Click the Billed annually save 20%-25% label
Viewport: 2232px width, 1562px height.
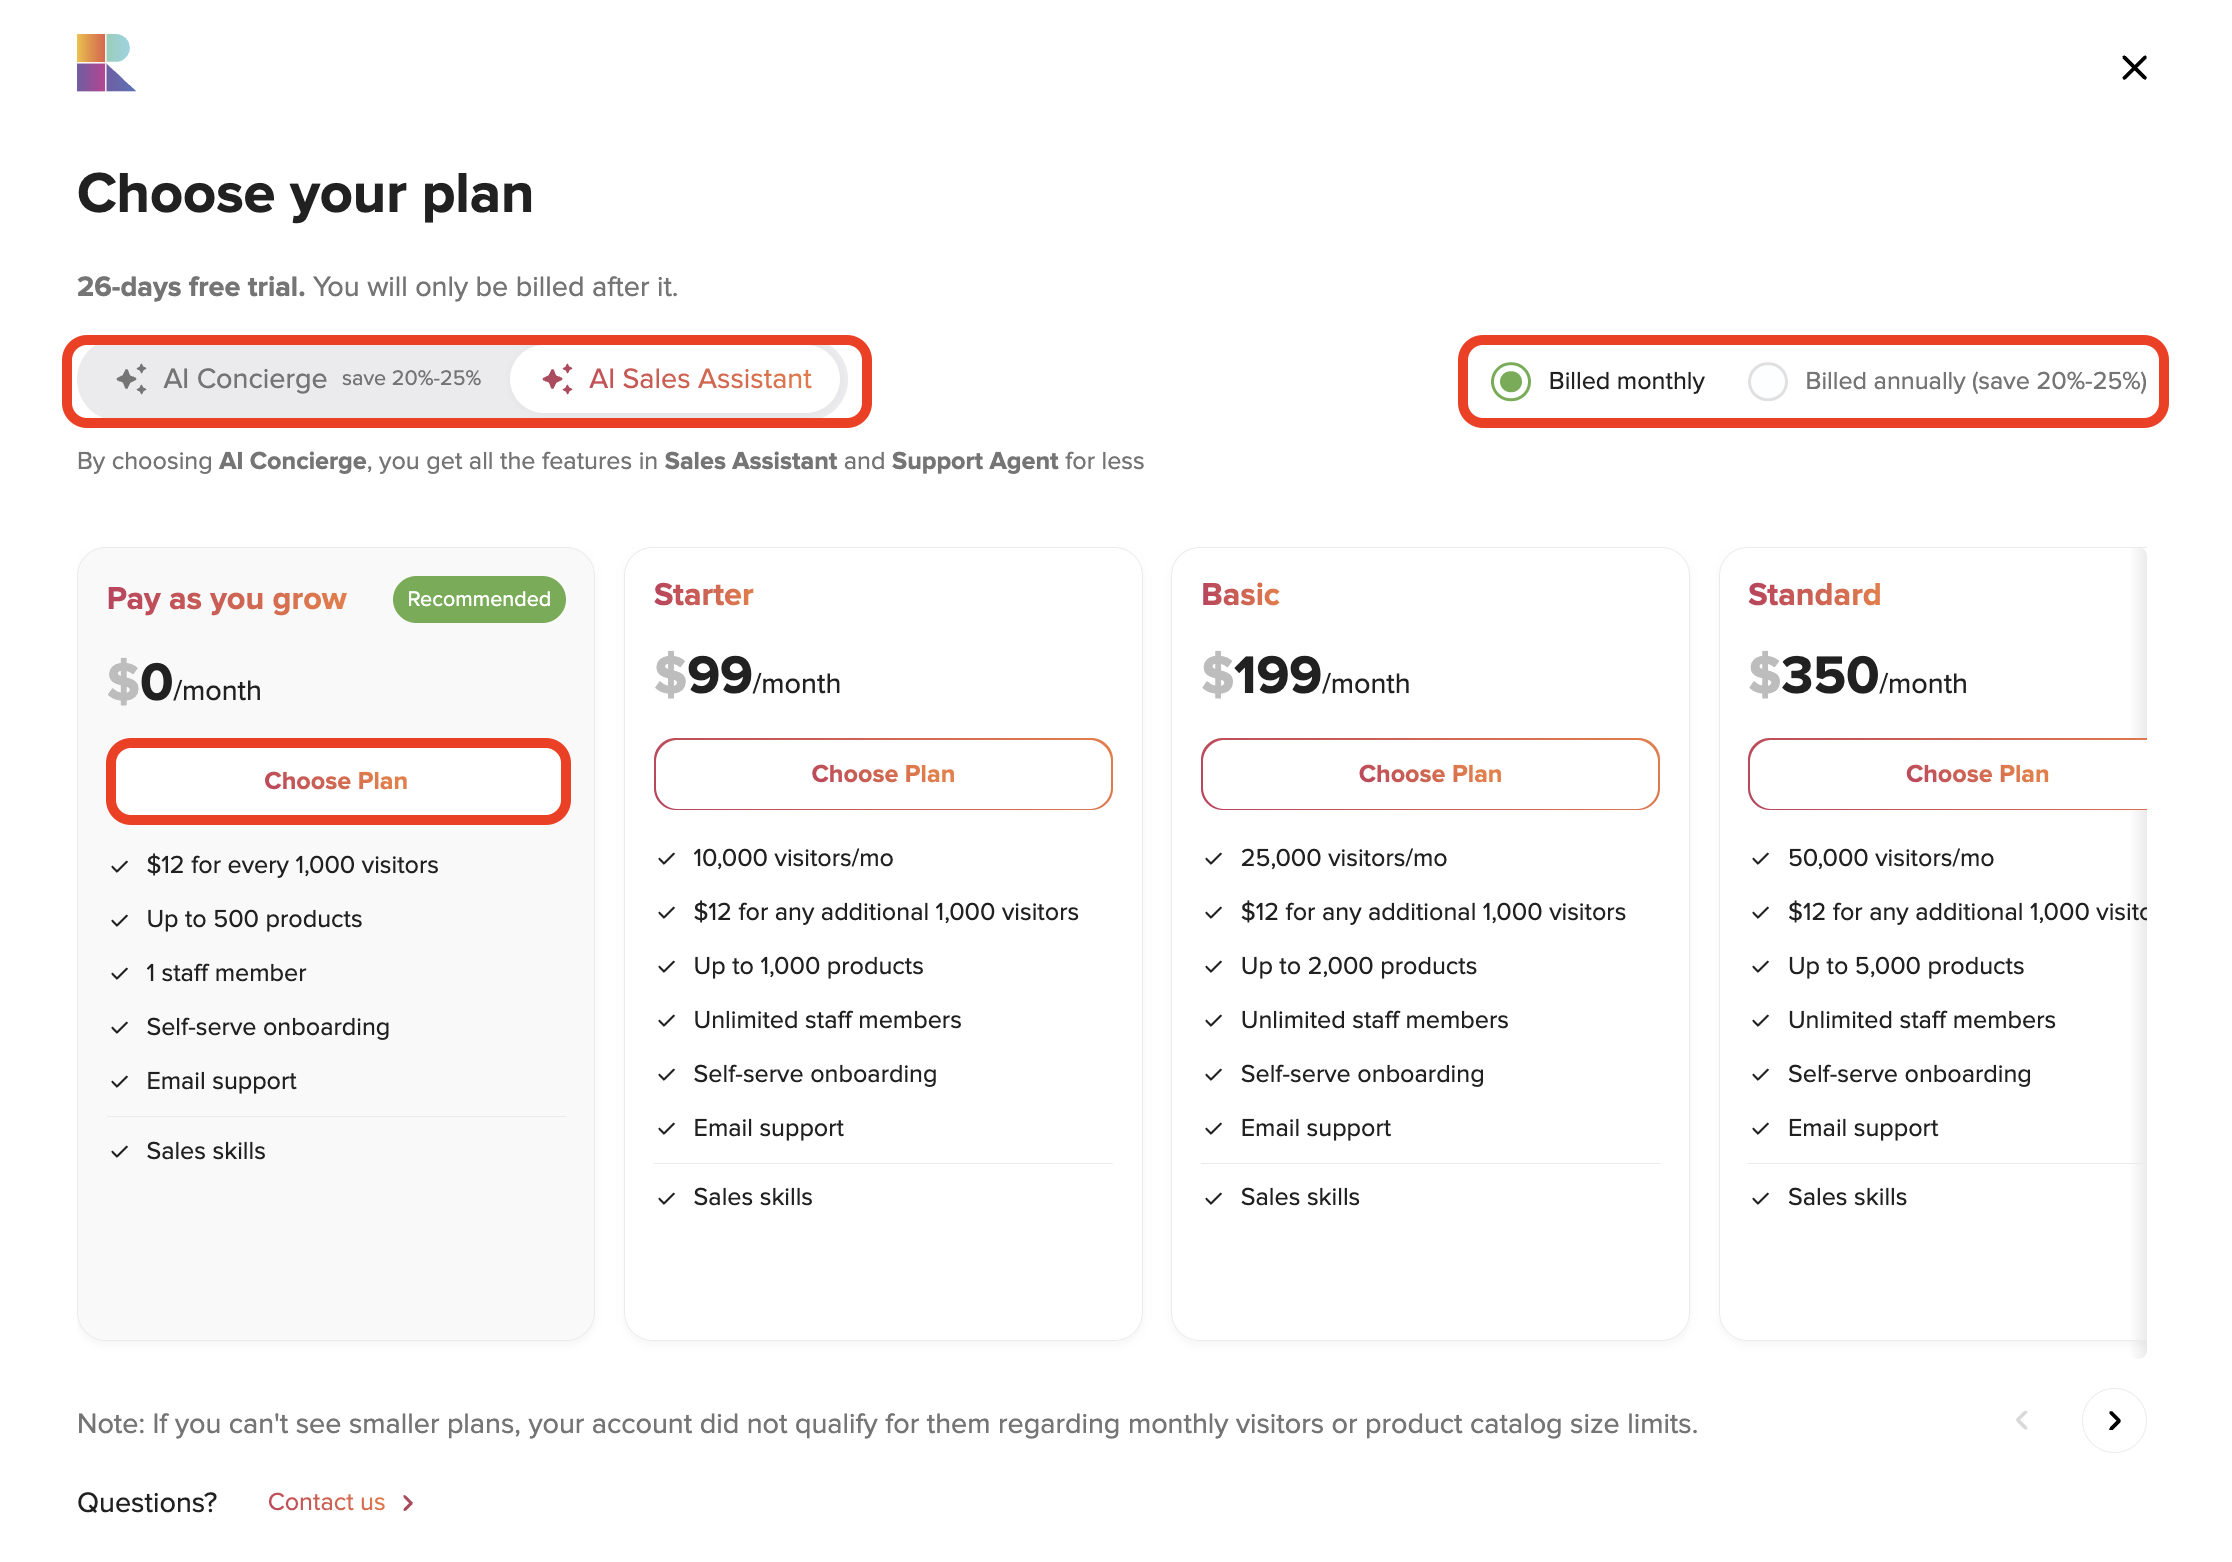(1976, 381)
